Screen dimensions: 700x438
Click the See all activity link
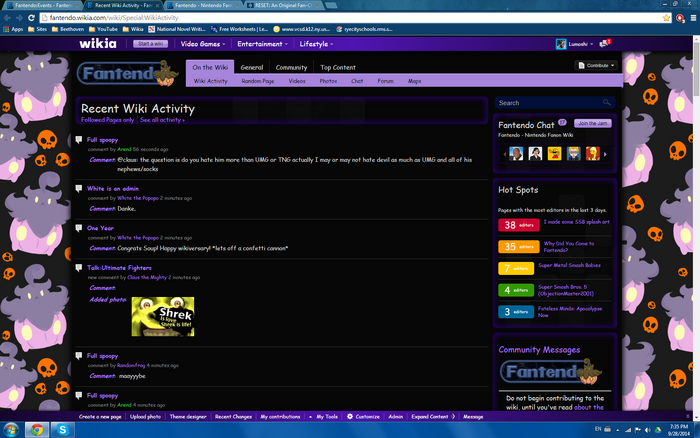pos(162,120)
